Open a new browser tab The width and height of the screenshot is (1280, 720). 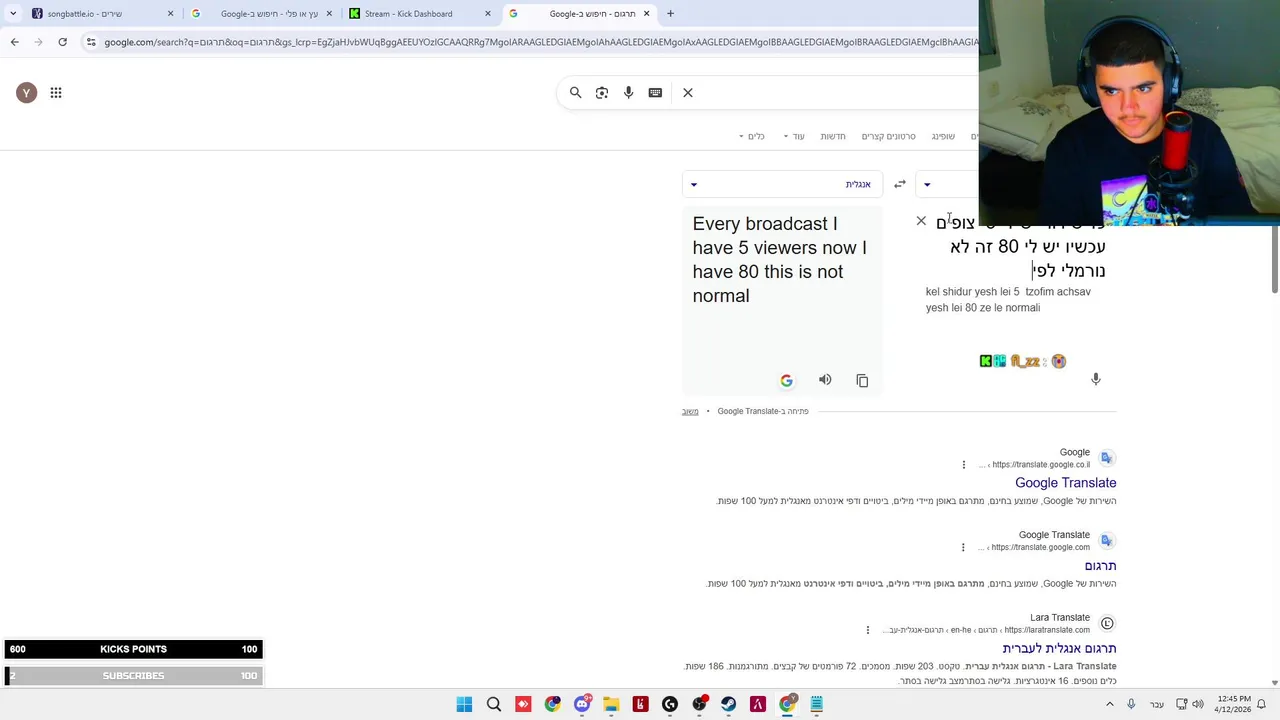pos(670,14)
